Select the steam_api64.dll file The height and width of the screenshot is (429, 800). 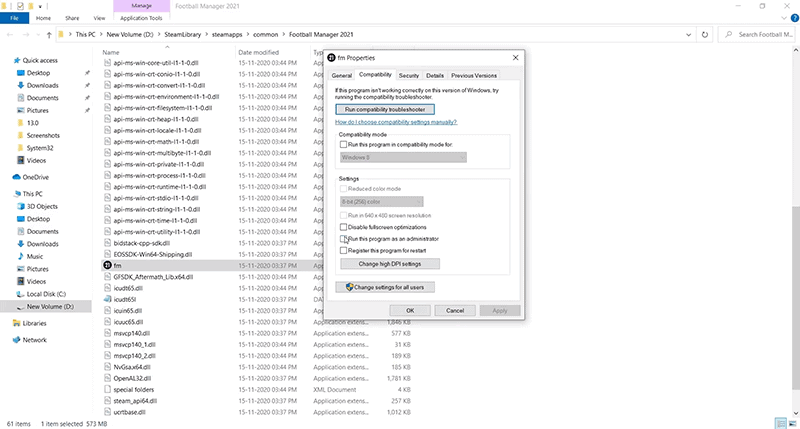tap(135, 401)
